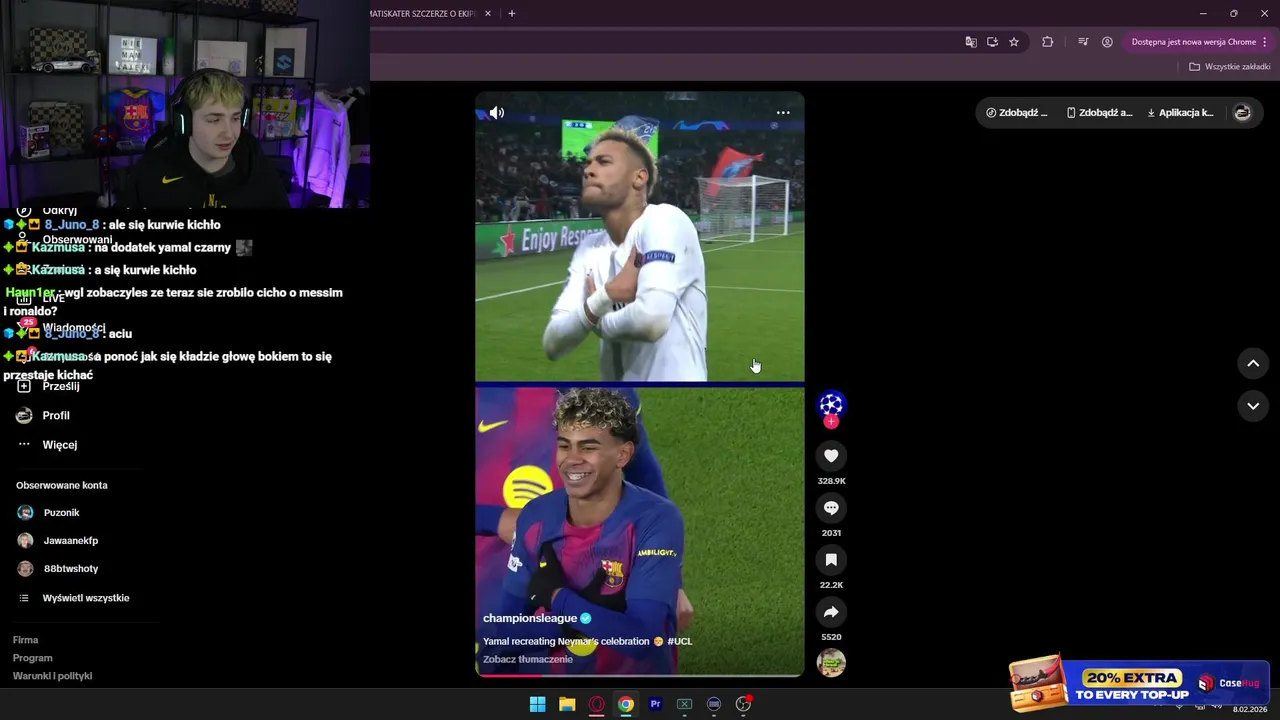Click the top Neymar video frame
Screen dimensions: 1280x720
[640, 237]
